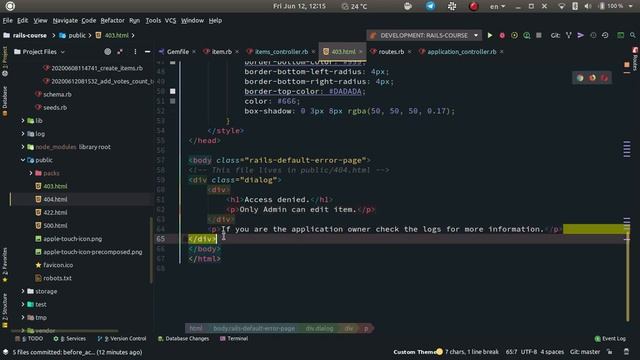Open the File menu
640x360 pixels.
click(7, 20)
